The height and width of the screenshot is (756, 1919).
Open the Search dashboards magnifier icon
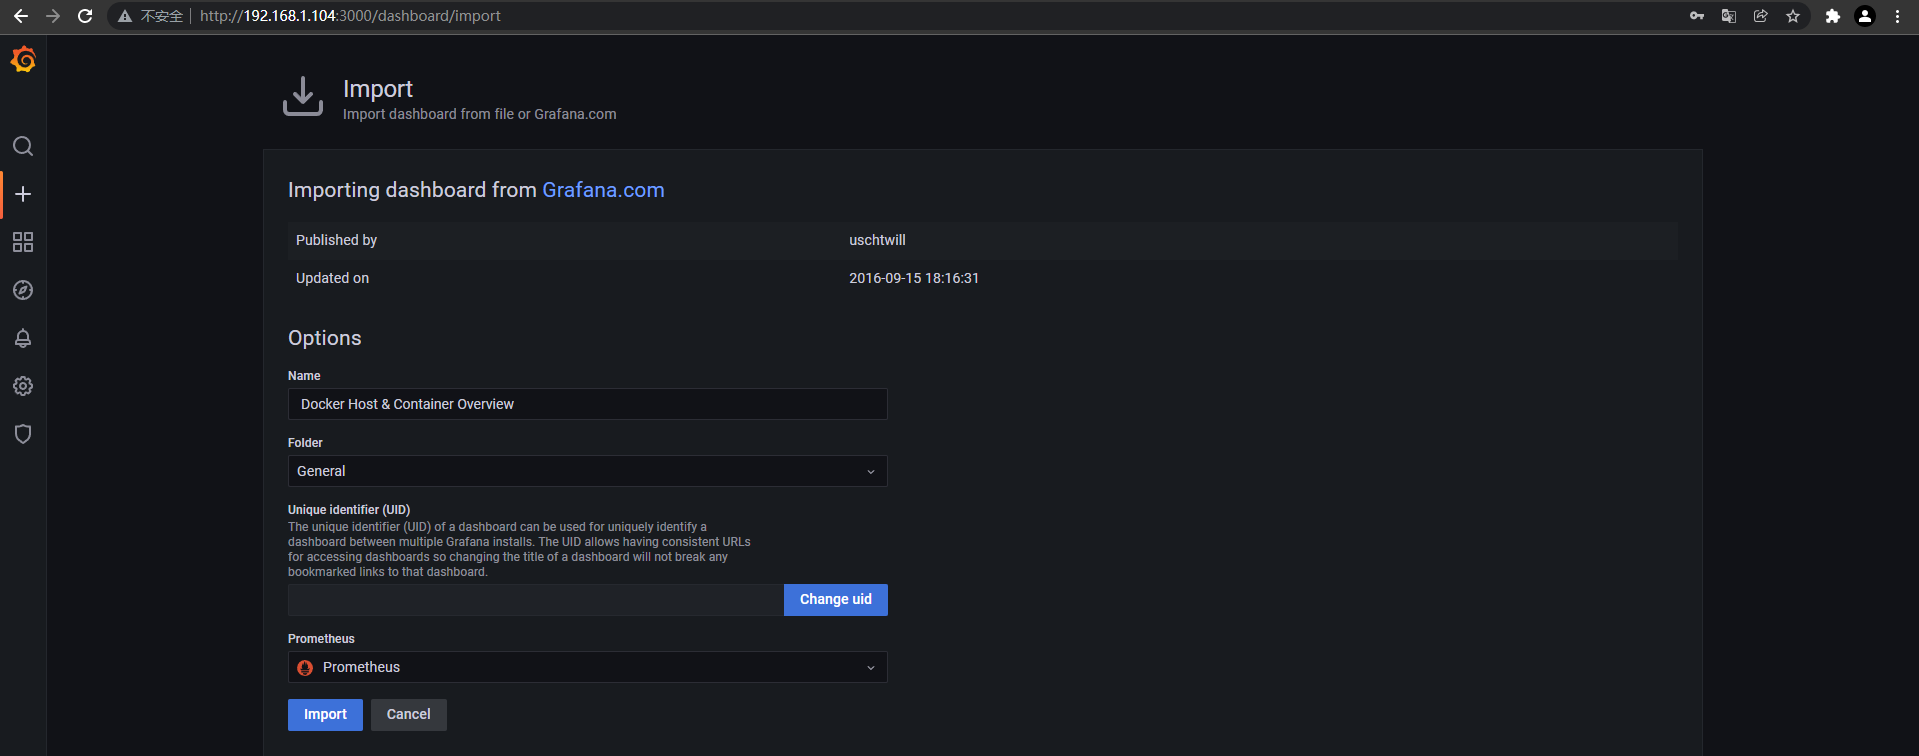tap(23, 146)
